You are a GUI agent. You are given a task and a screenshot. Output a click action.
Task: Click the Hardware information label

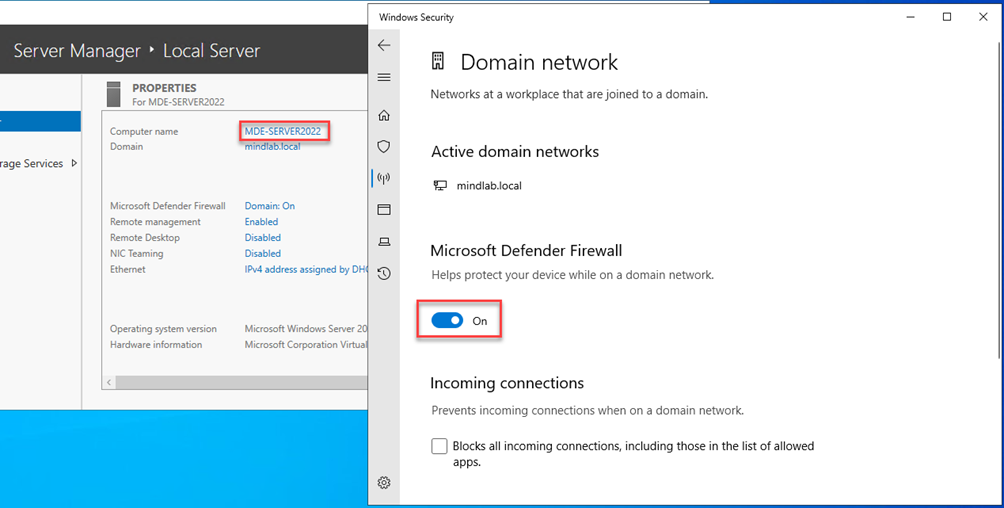click(x=156, y=345)
